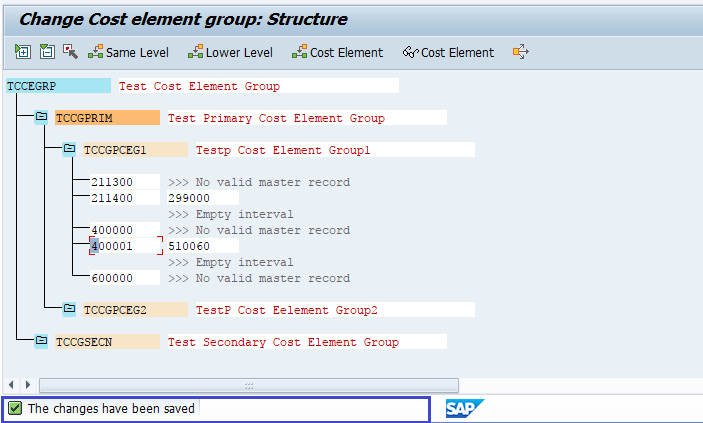Click the Expand all nodes toolbar icon
The height and width of the screenshot is (423, 703).
[23, 52]
